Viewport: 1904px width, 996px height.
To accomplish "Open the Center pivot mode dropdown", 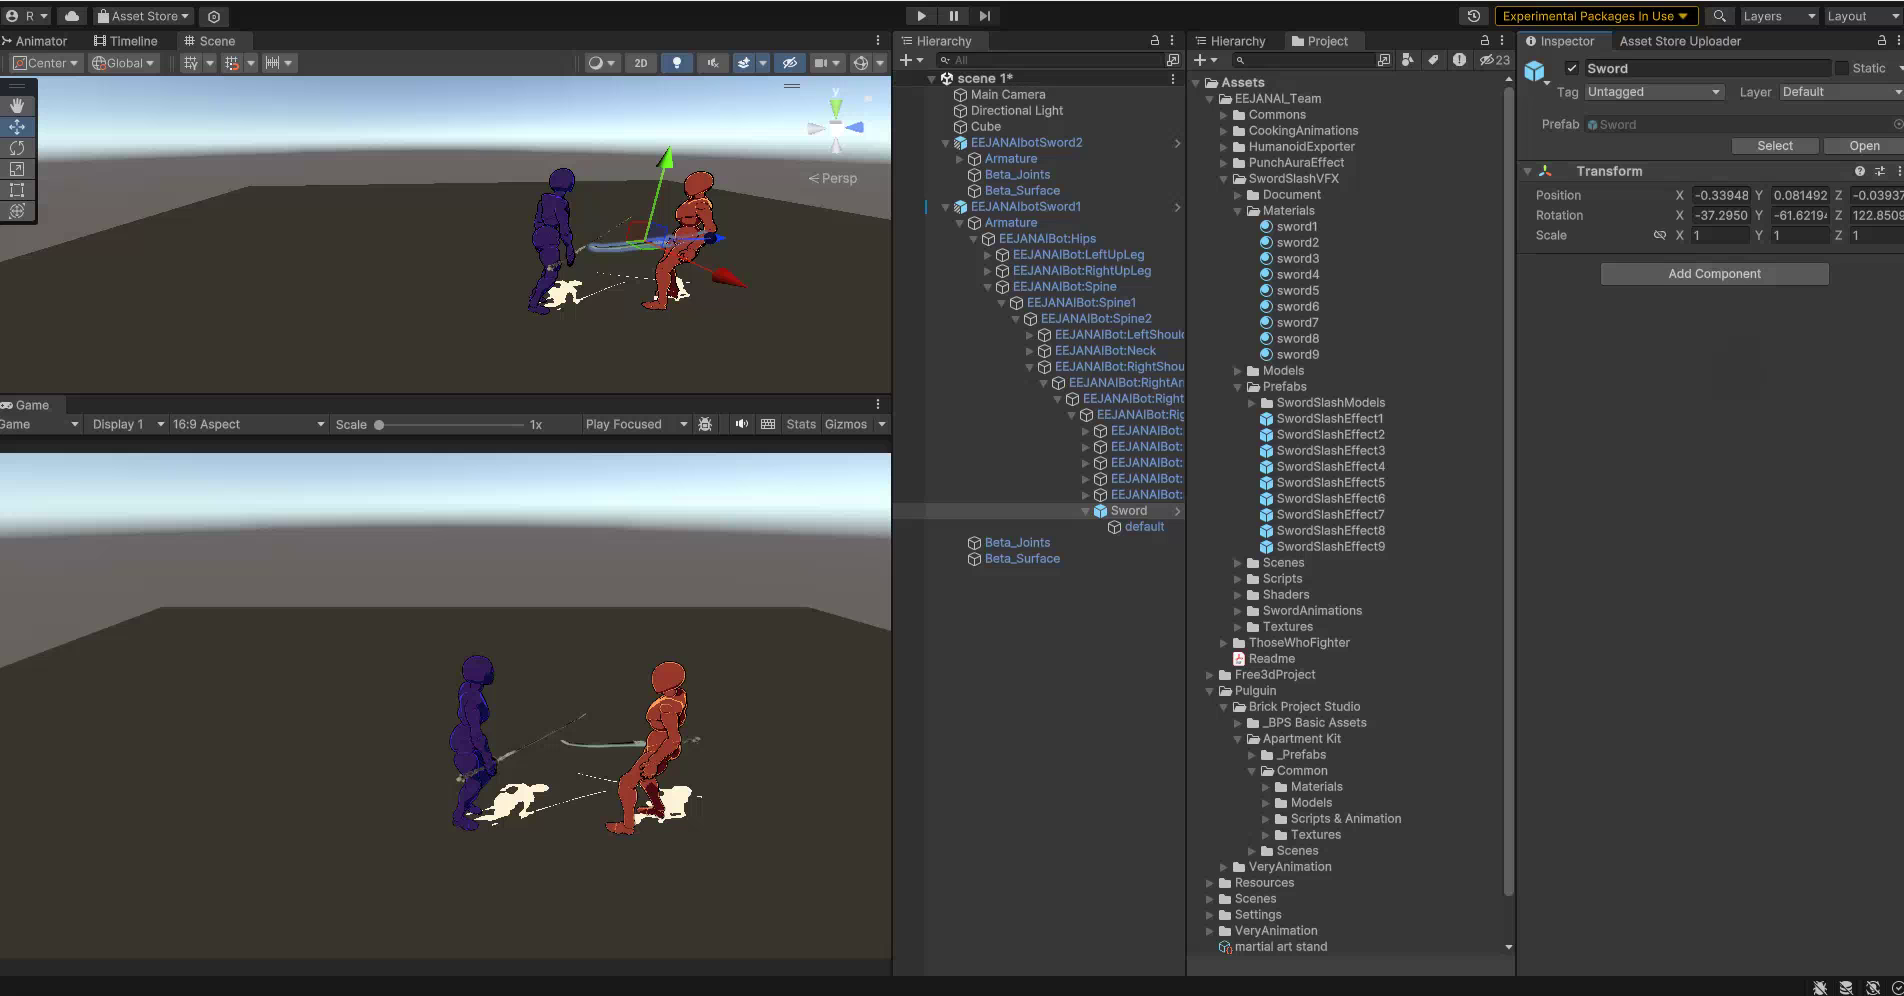I will point(44,63).
